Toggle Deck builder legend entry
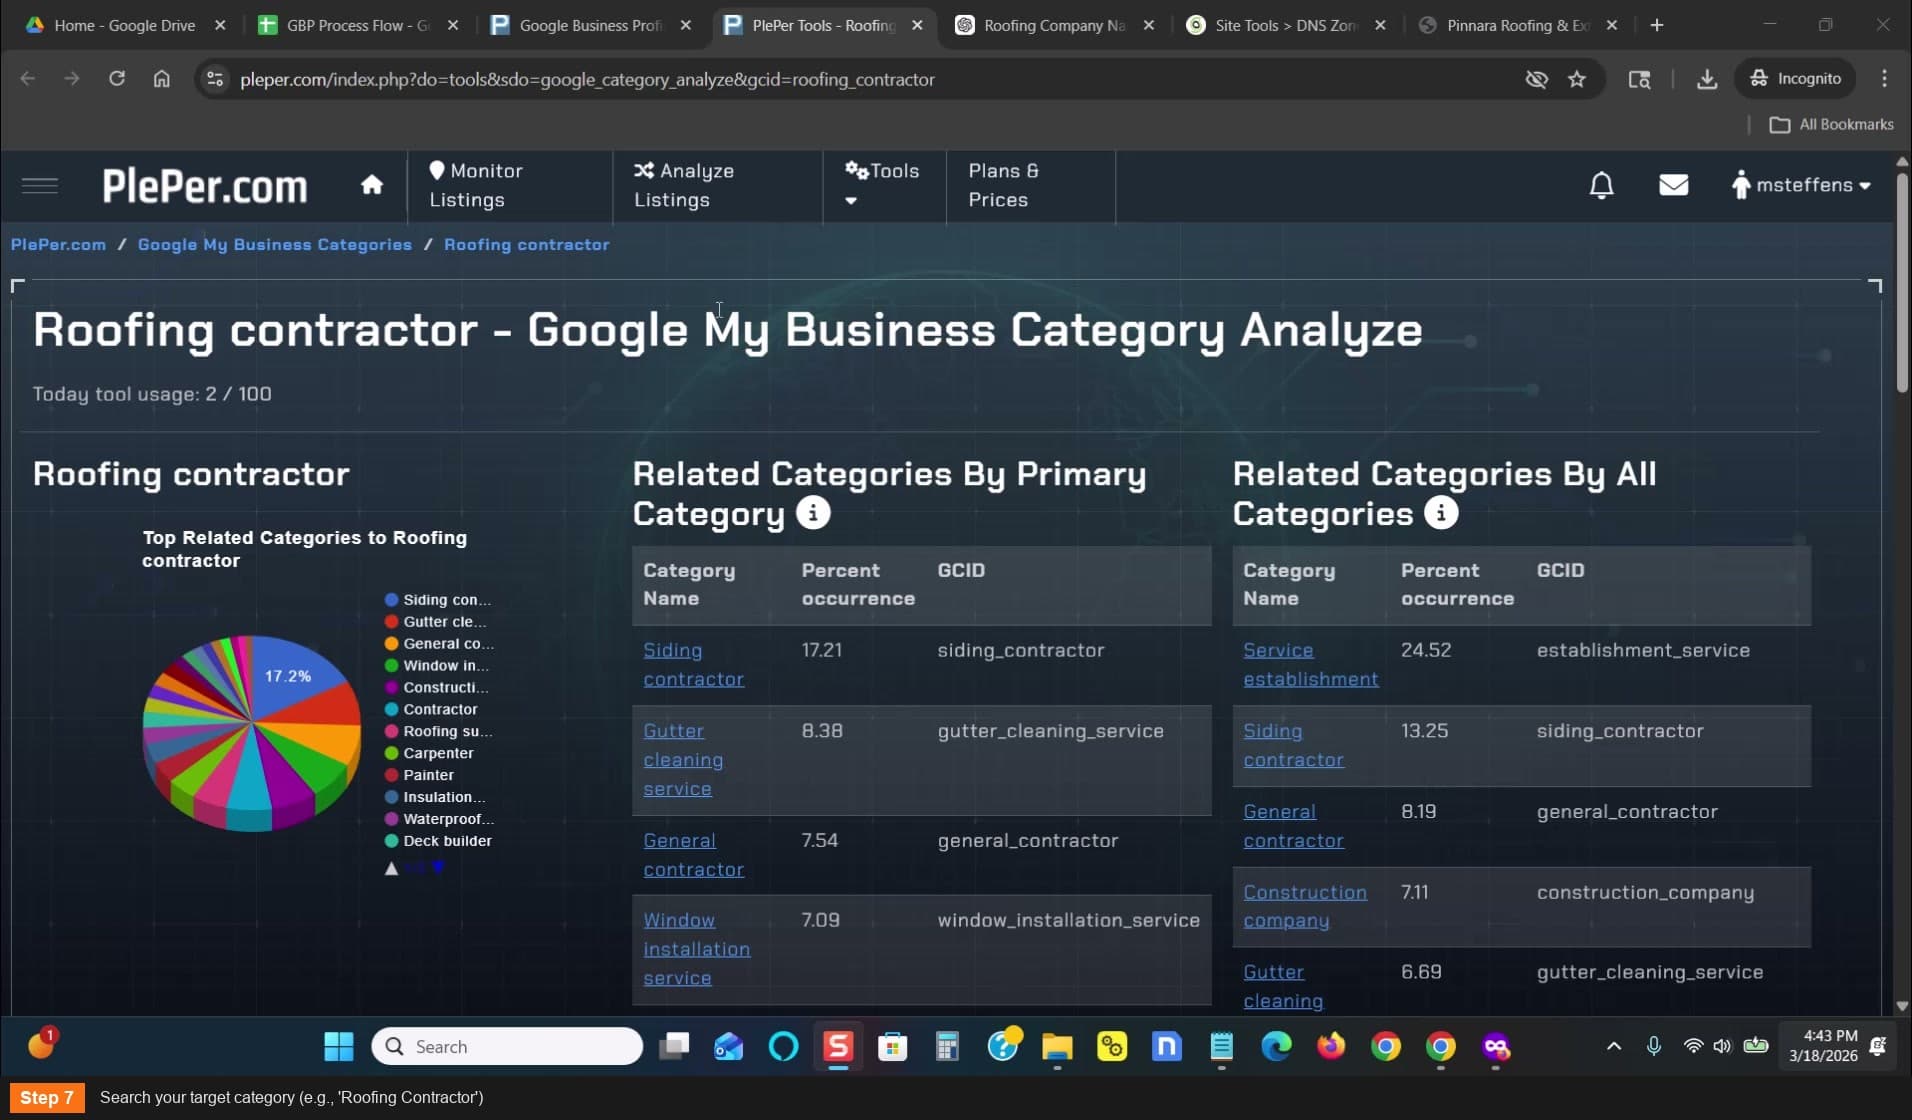The height and width of the screenshot is (1120, 1912). 438,842
